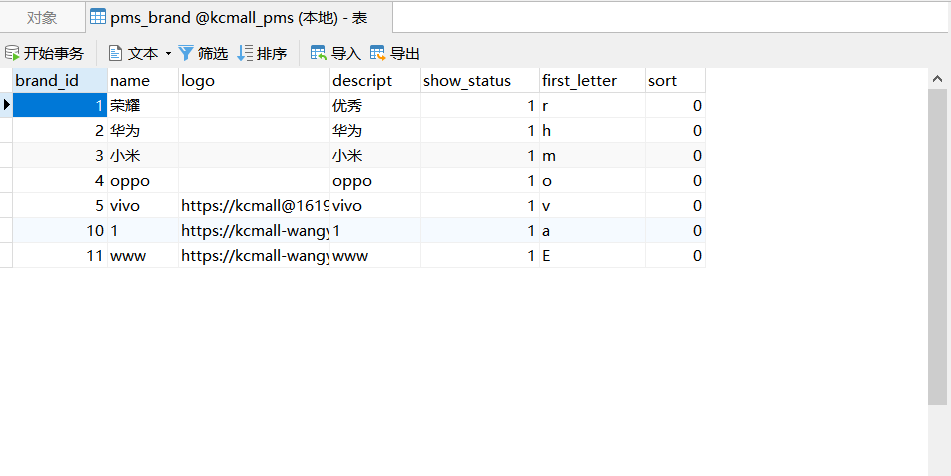This screenshot has height=476, width=951.
Task: Select name cell 华为
Action: [x=143, y=130]
